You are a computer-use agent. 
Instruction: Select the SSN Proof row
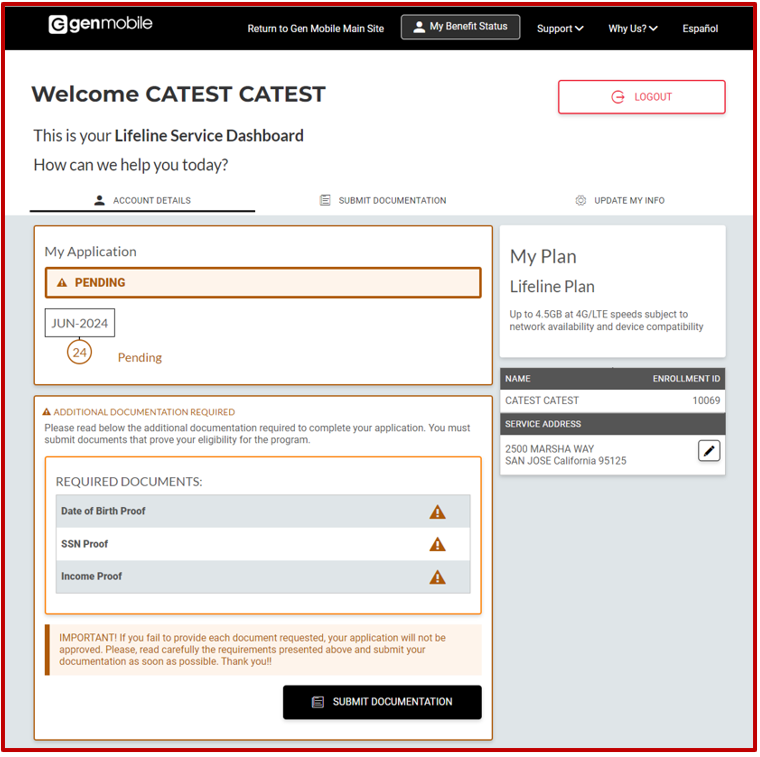[x=263, y=544]
